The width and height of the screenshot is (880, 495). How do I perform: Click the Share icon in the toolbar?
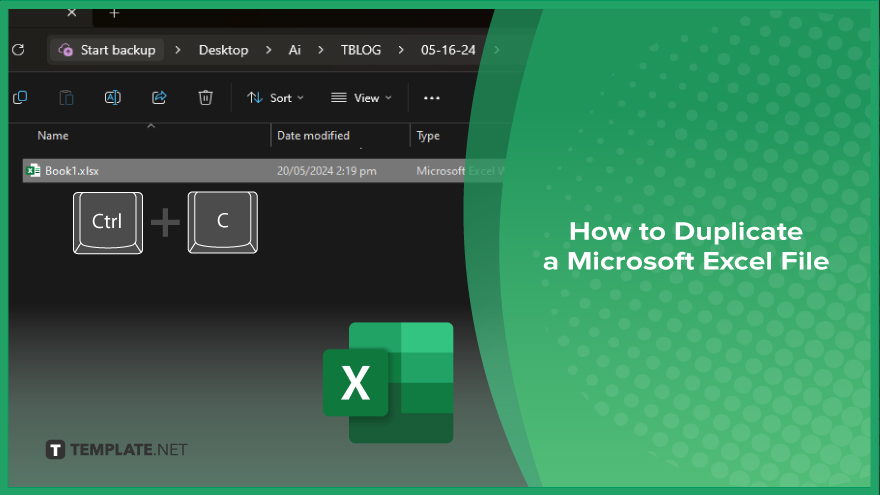click(x=159, y=98)
